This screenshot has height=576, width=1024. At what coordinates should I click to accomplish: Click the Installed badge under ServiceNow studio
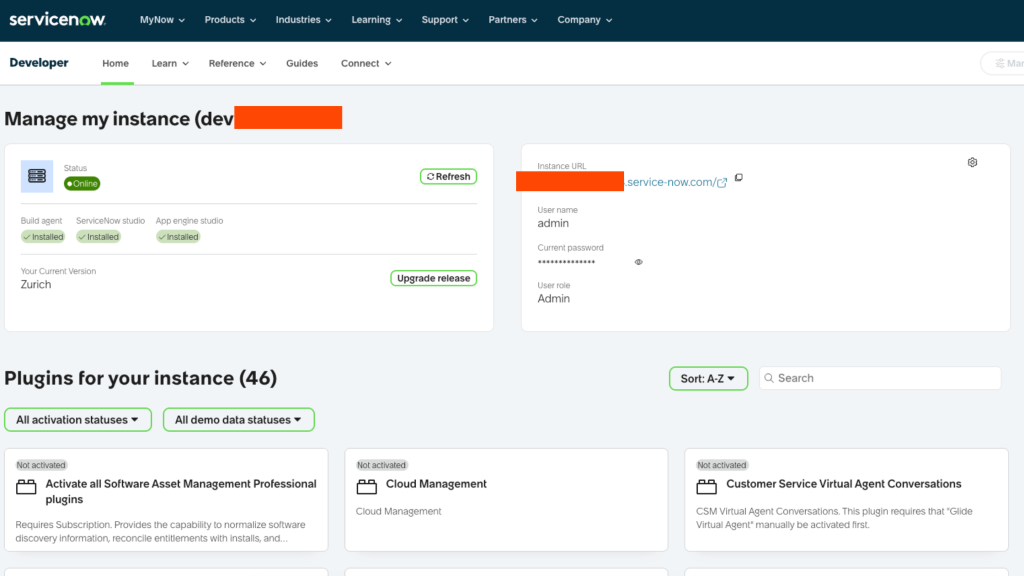tap(98, 236)
